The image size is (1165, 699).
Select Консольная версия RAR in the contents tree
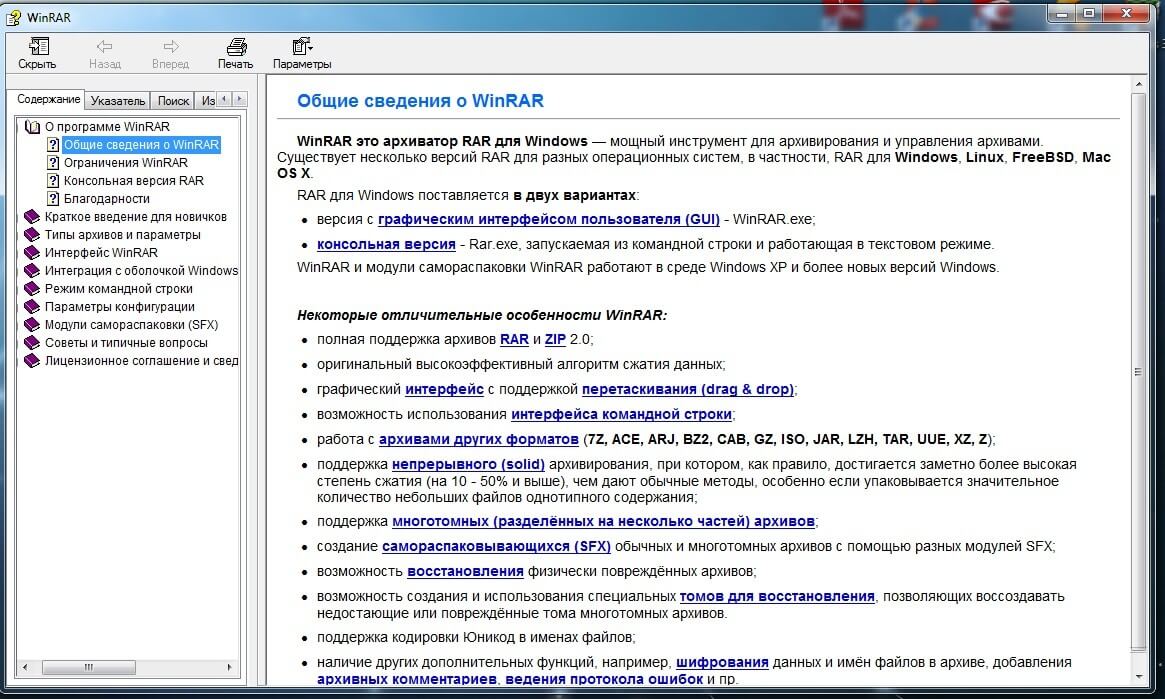click(x=133, y=181)
